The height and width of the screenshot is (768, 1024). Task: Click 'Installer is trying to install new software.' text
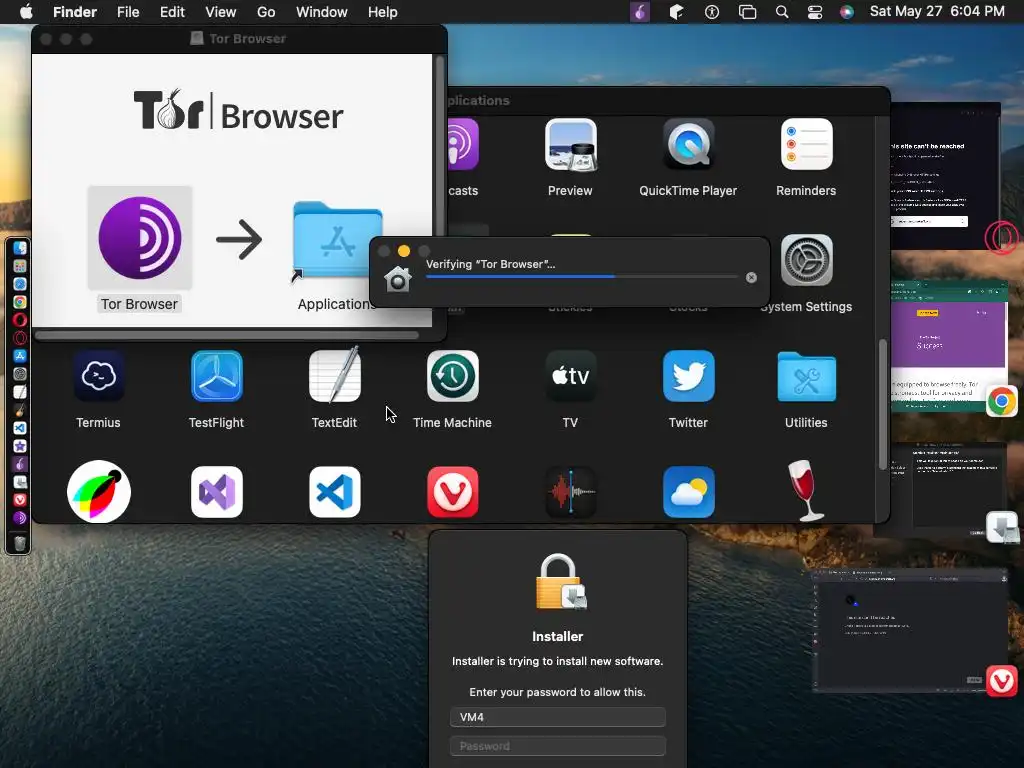pyautogui.click(x=558, y=661)
